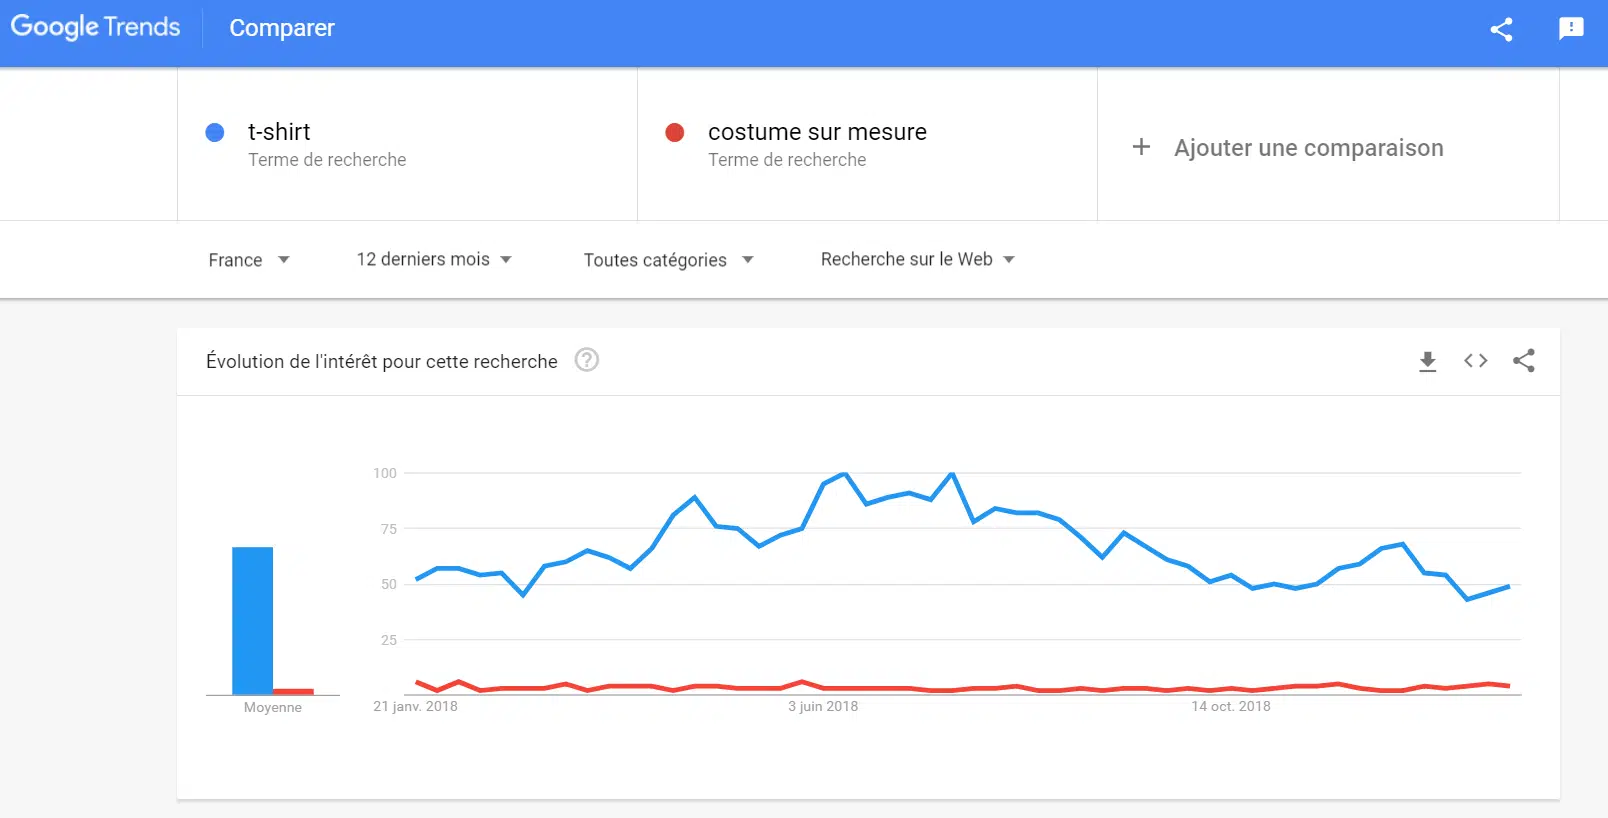The image size is (1608, 818).
Task: Expand the 12 derniers mois period dropdown
Action: 434,260
